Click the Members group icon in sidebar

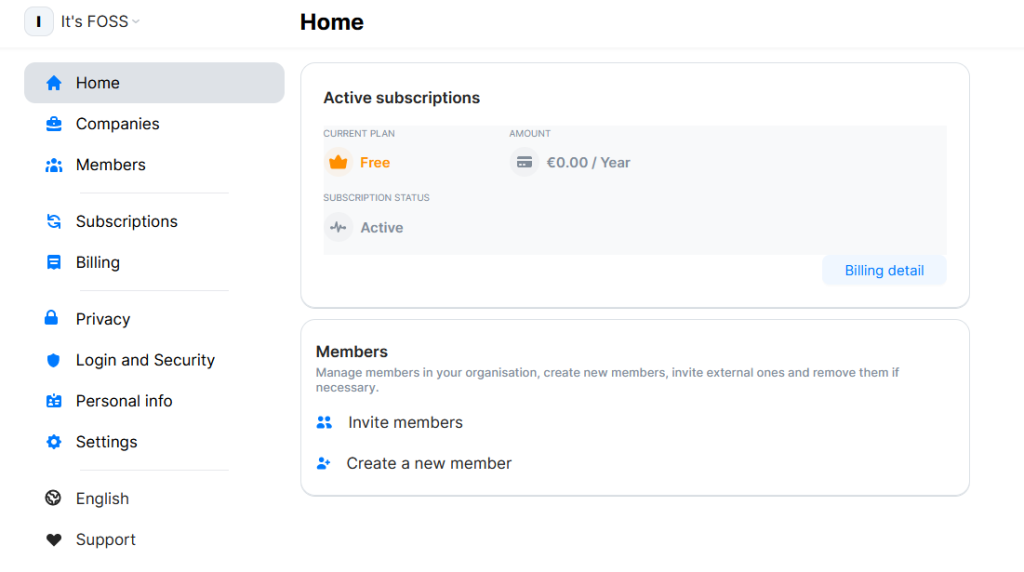point(54,165)
